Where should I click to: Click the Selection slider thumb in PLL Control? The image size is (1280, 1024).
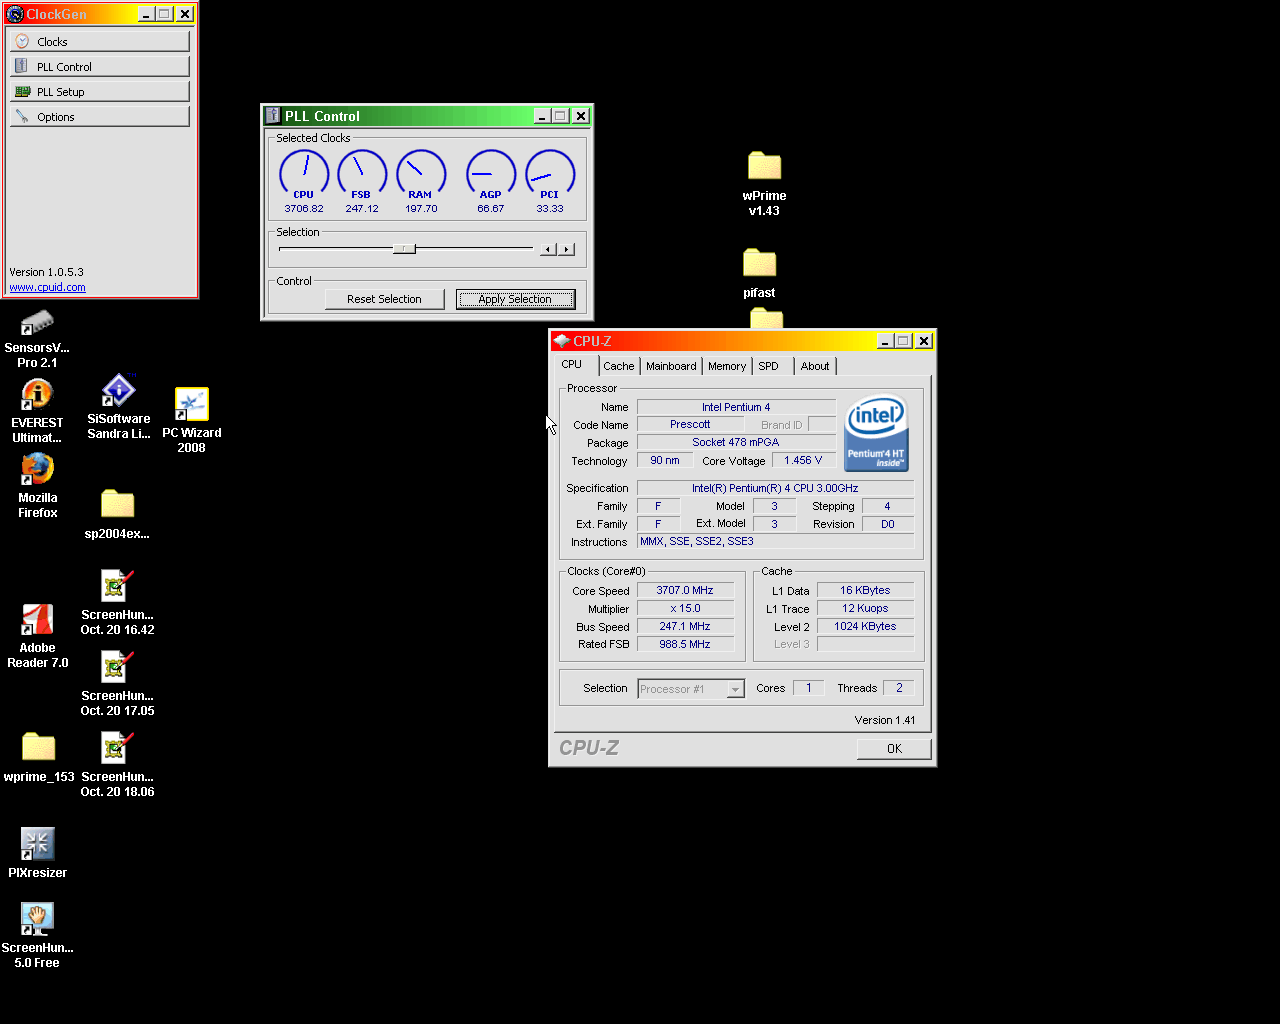click(404, 248)
